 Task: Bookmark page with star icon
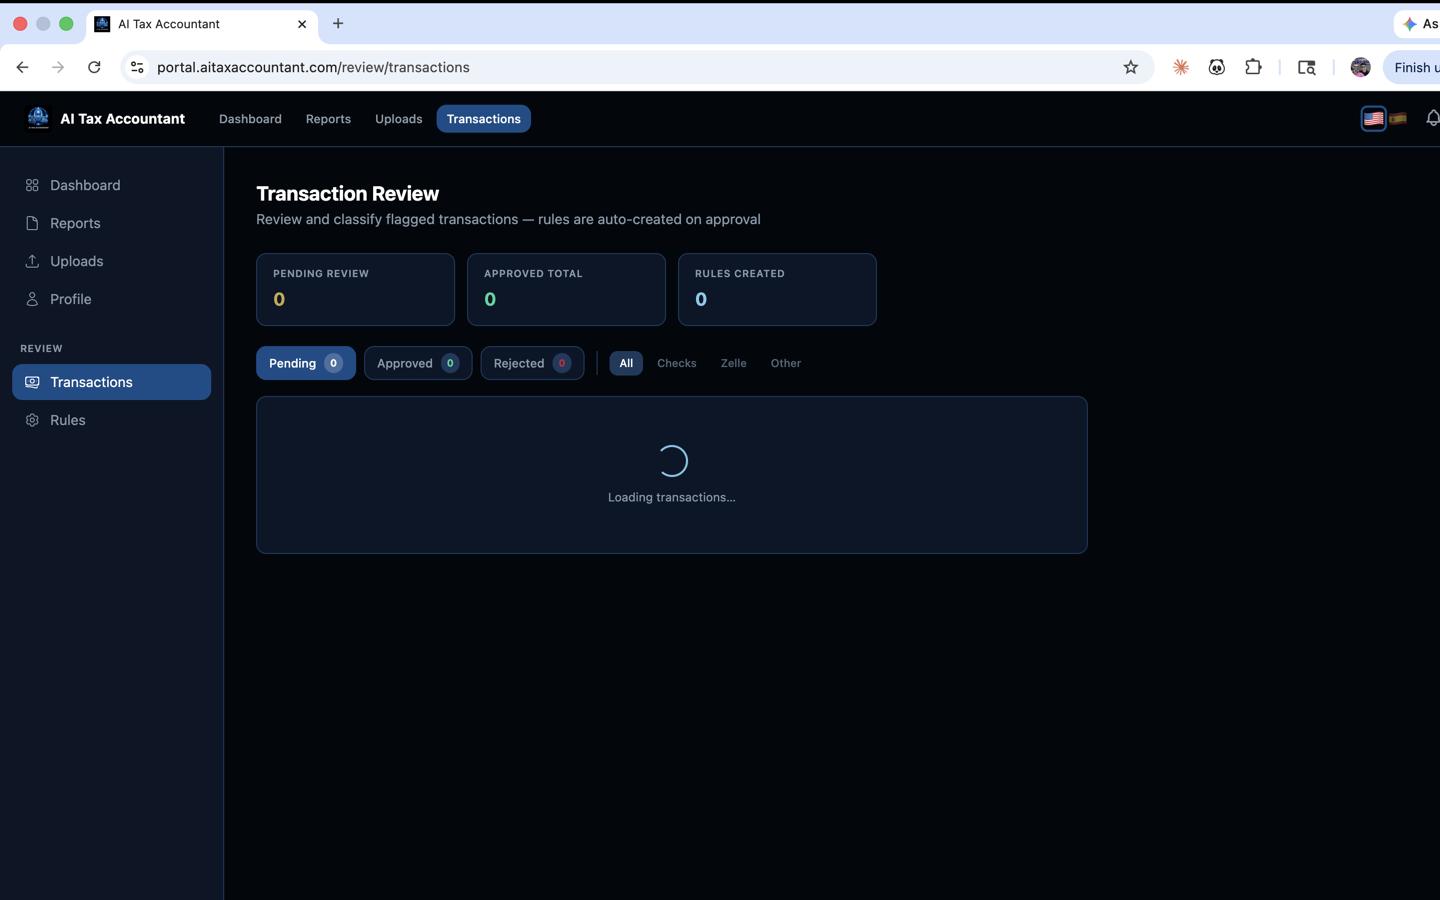coord(1130,67)
